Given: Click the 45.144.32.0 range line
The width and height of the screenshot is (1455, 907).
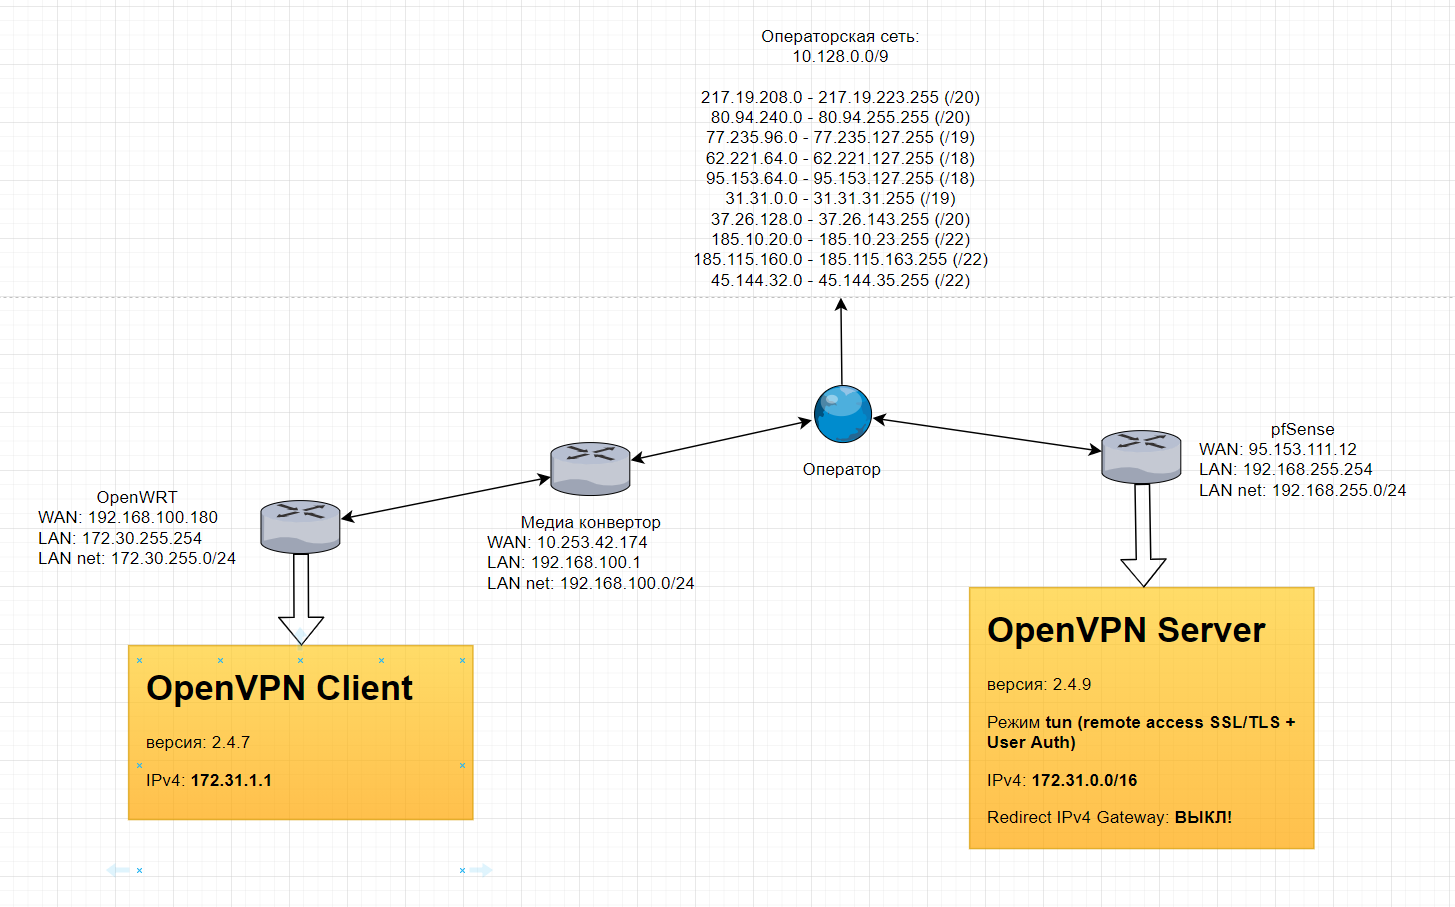Looking at the screenshot, I should [x=840, y=280].
